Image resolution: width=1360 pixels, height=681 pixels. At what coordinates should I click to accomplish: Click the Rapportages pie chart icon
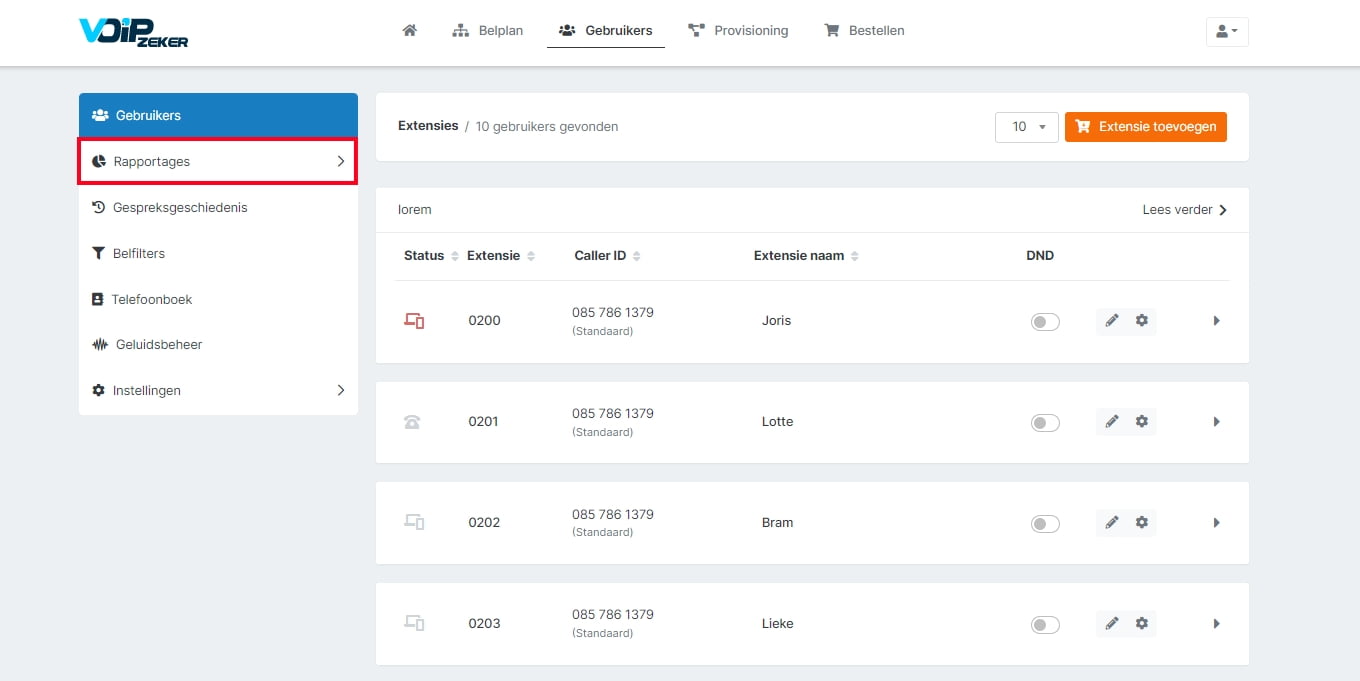98,161
